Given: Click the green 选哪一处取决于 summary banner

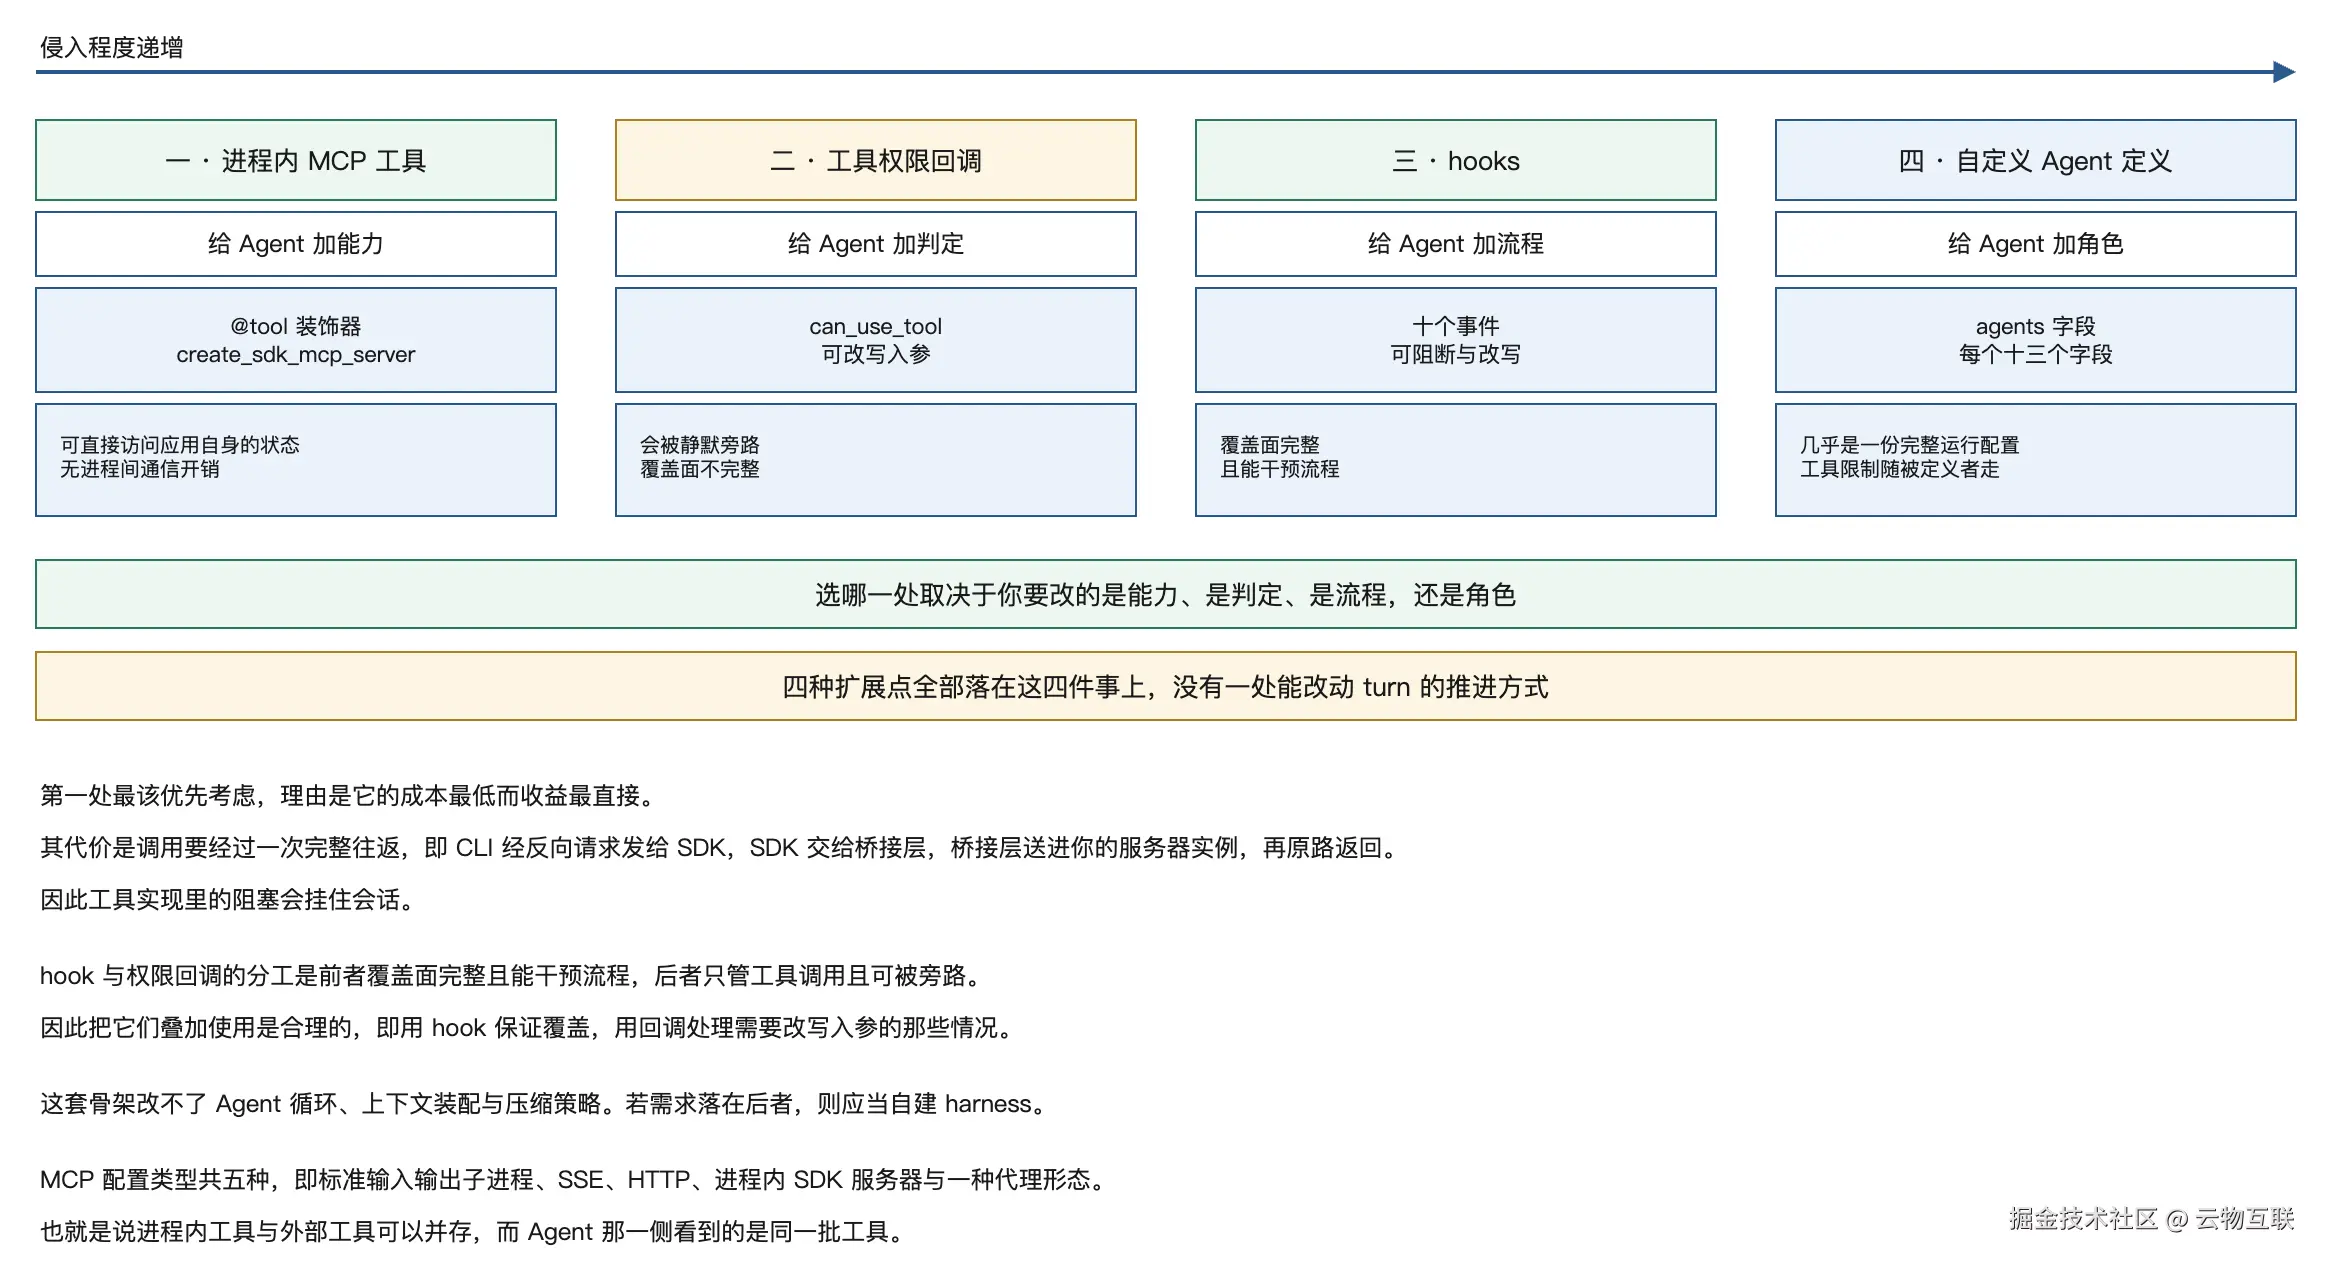Looking at the screenshot, I should pos(1166,594).
